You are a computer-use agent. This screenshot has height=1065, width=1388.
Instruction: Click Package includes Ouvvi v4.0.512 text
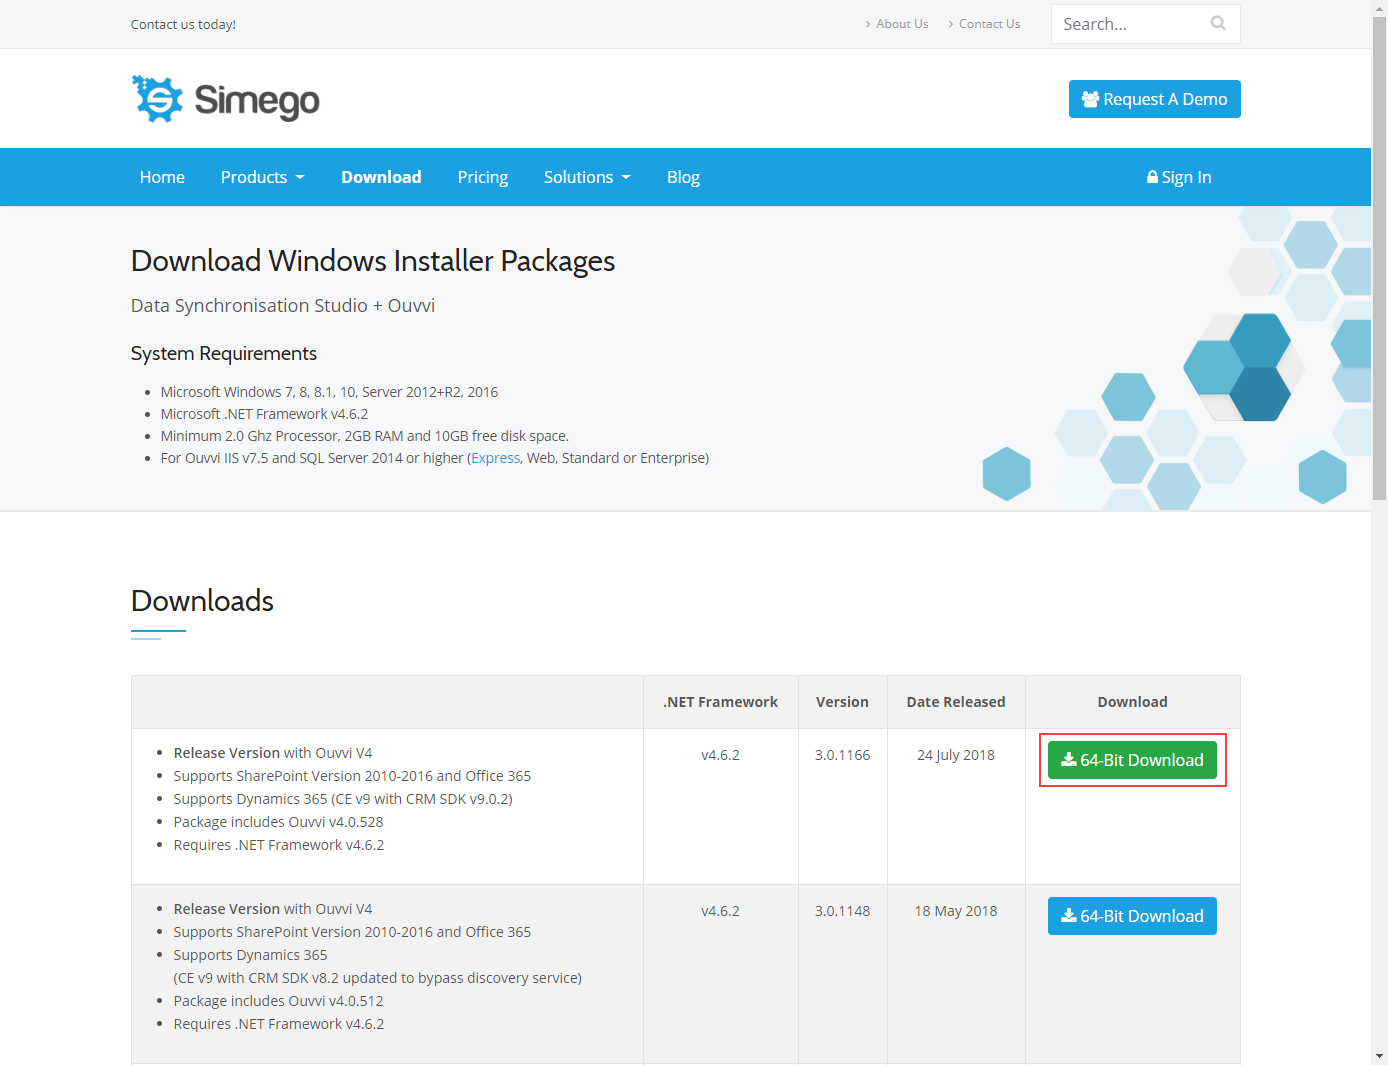click(278, 1001)
